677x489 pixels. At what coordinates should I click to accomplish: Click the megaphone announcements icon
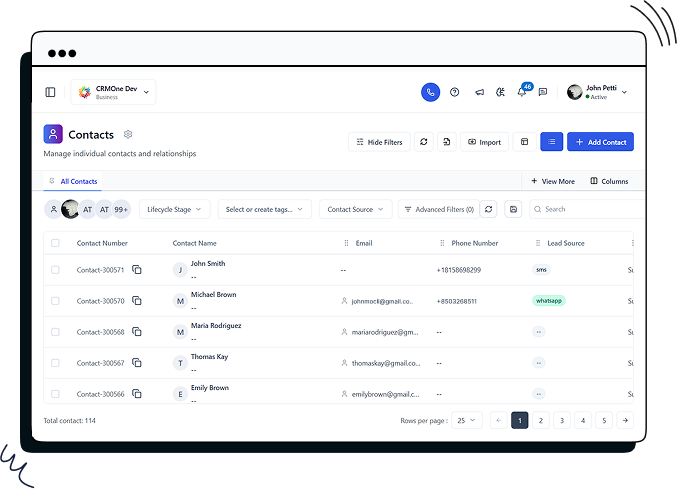click(x=479, y=92)
